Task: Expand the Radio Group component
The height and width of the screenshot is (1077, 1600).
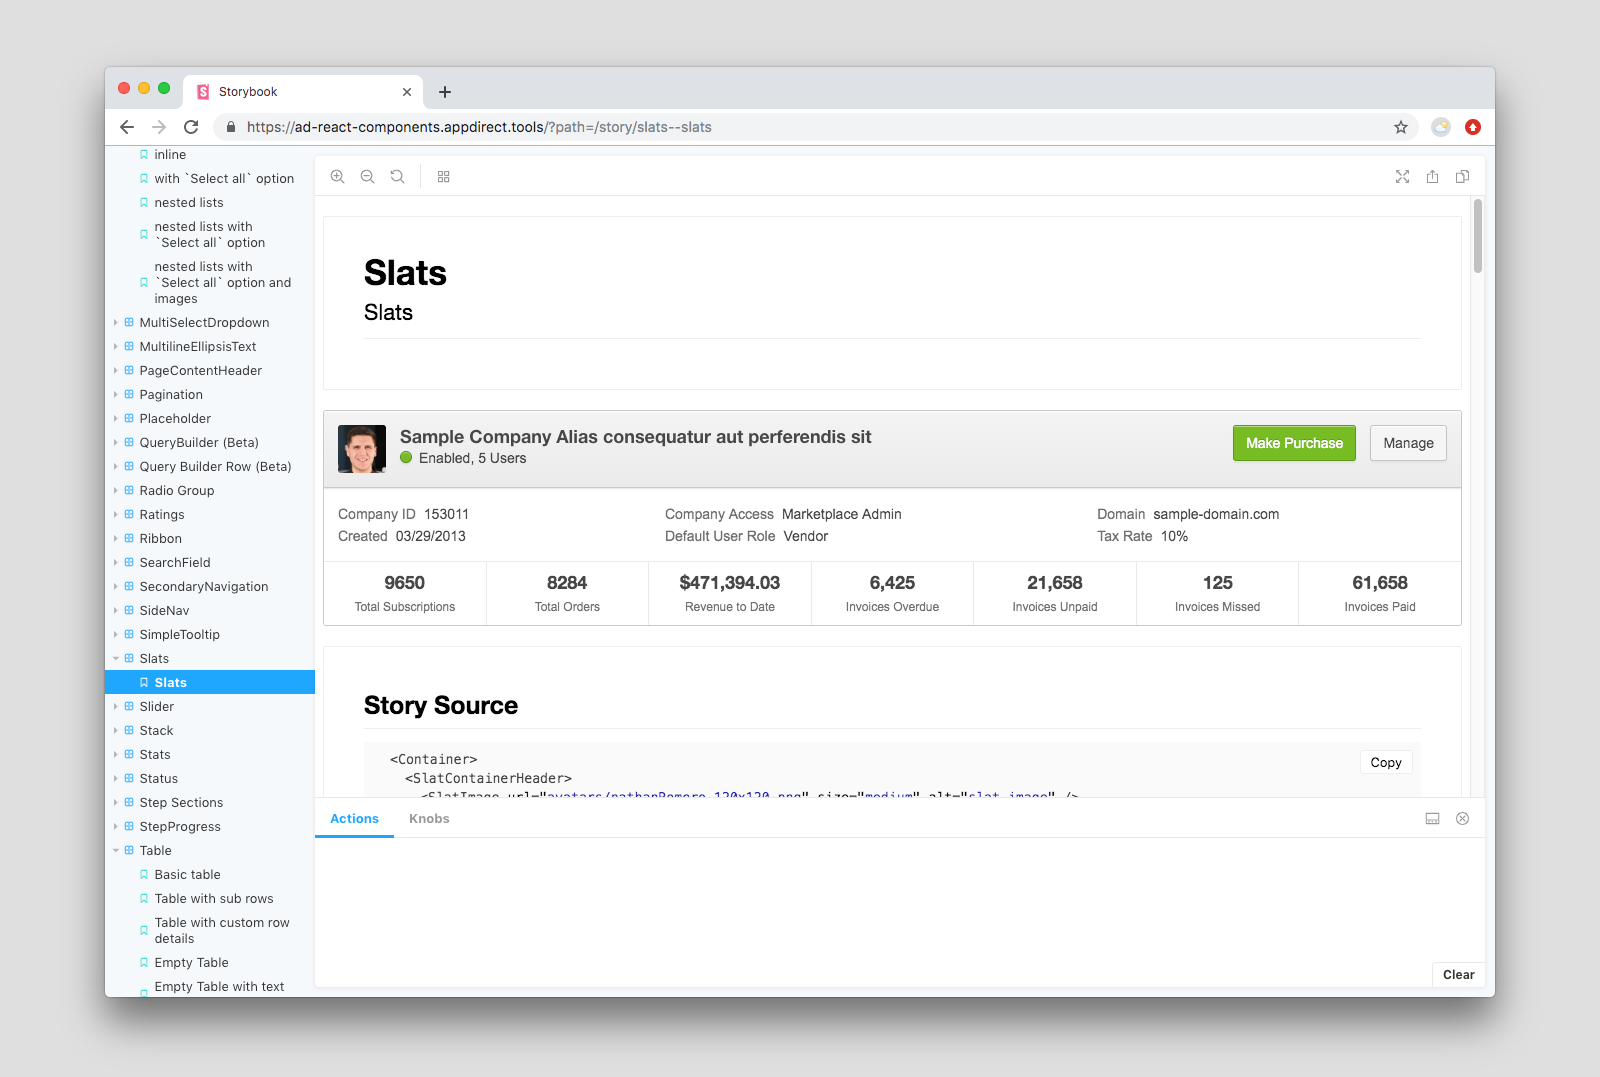Action: pos(177,490)
